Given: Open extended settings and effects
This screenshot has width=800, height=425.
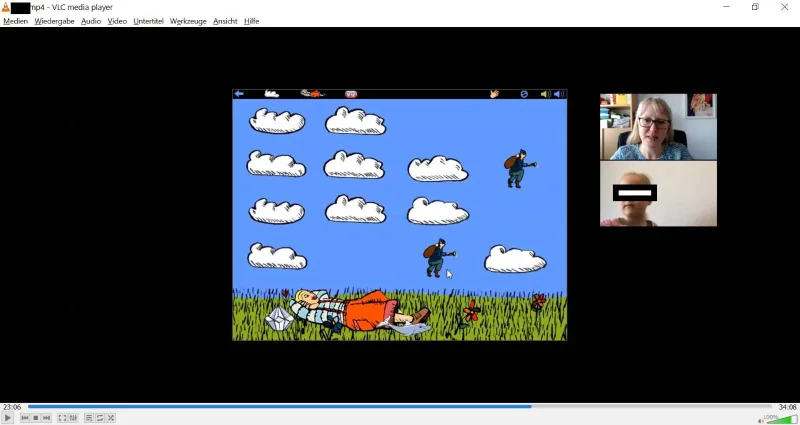Looking at the screenshot, I should 73,418.
